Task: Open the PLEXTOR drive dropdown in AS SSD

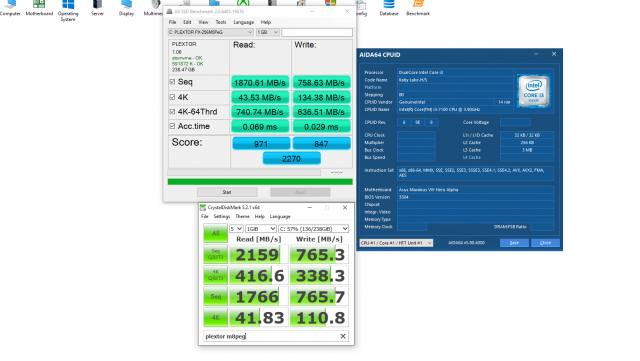Action: (211, 32)
